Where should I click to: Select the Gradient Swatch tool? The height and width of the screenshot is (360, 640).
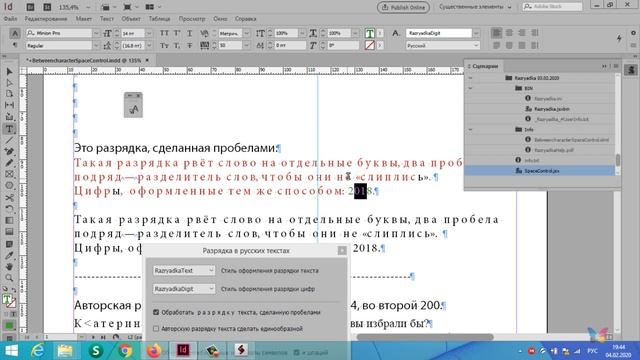[9, 220]
